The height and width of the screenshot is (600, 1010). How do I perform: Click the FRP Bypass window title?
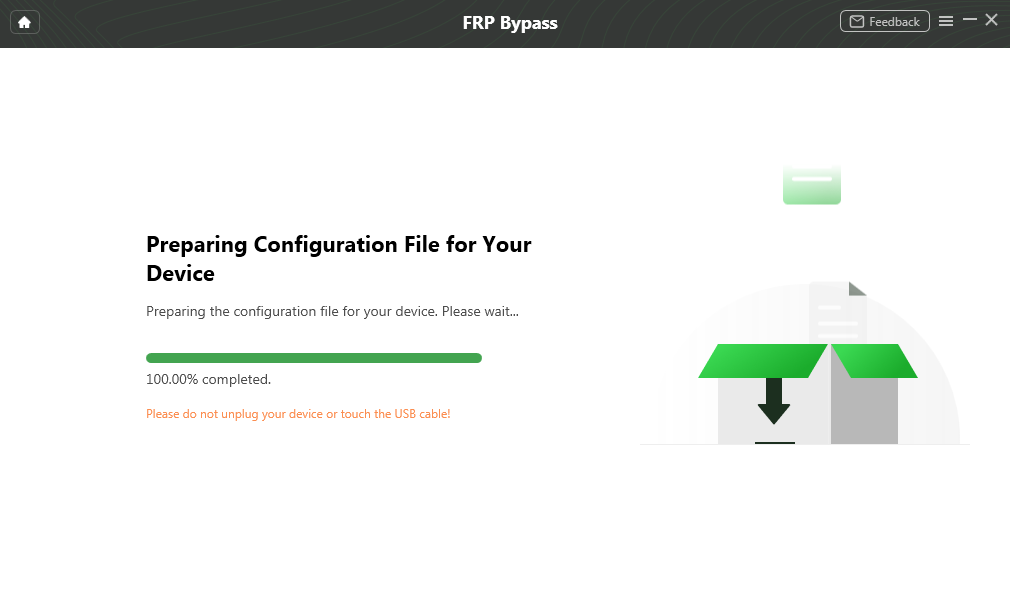(509, 23)
